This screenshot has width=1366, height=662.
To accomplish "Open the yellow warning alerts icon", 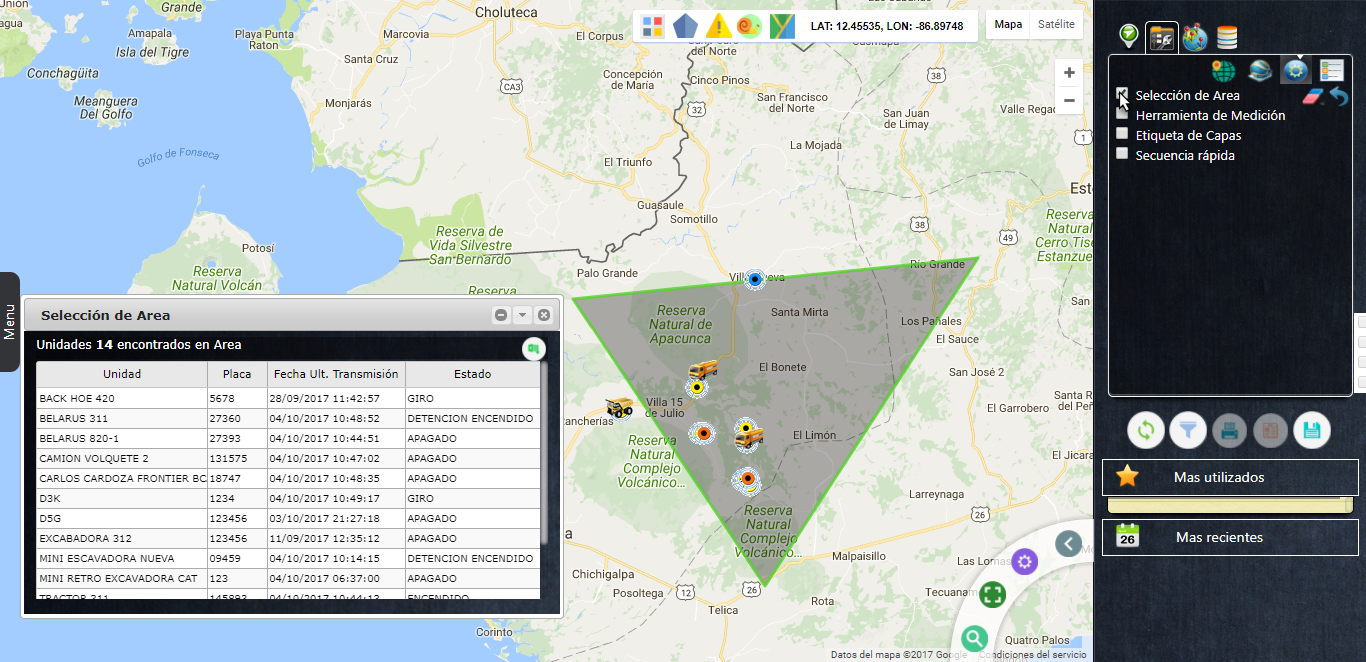I will 717,26.
